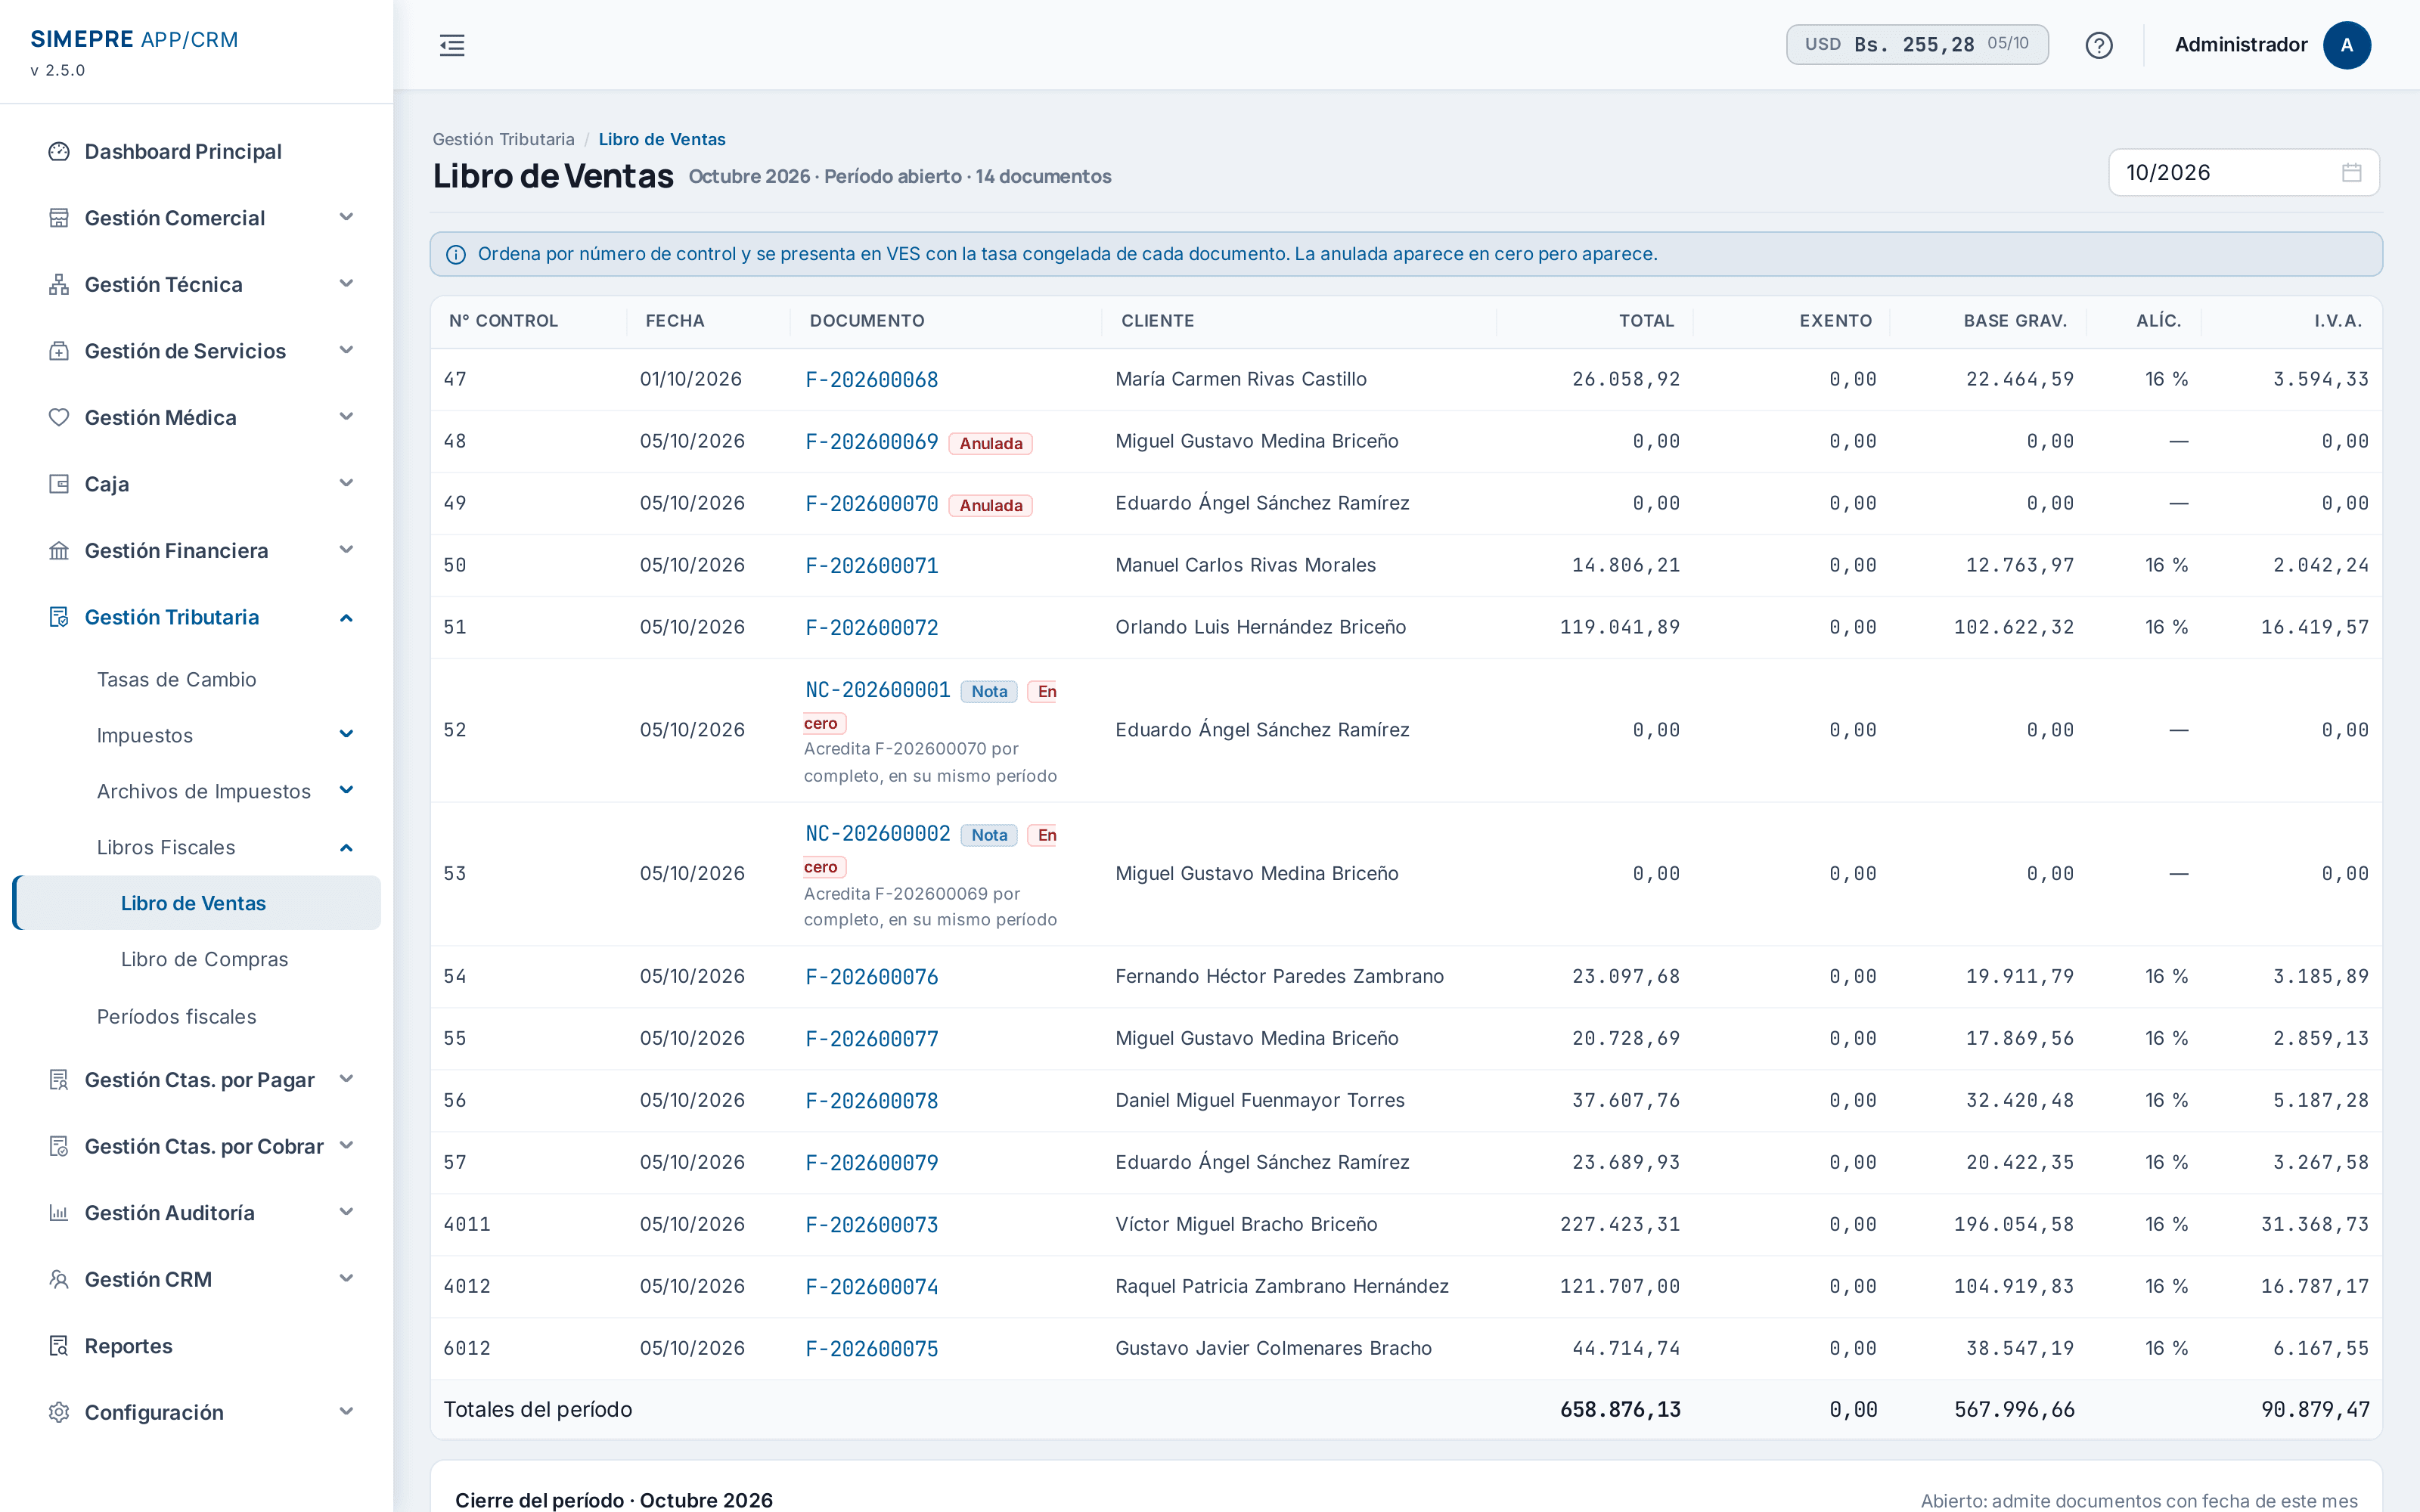The height and width of the screenshot is (1512, 2420).
Task: Click the Caja wallet icon
Action: (59, 484)
